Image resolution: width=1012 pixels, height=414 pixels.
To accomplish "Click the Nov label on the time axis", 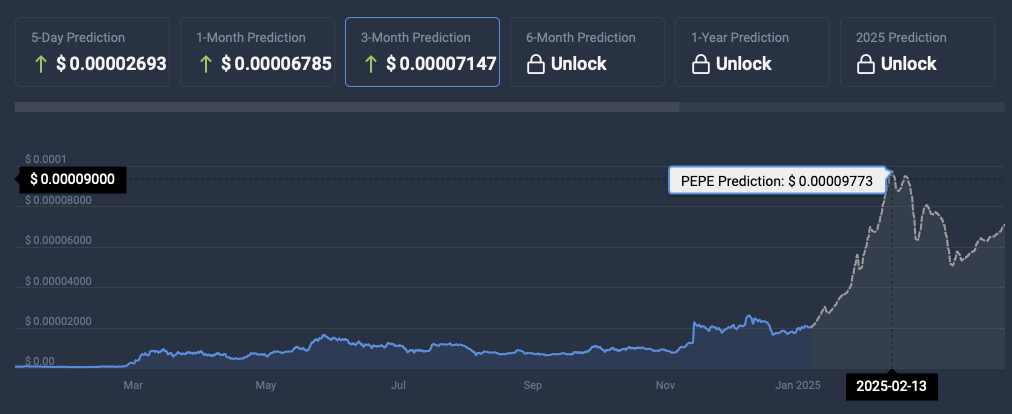I will (x=665, y=386).
